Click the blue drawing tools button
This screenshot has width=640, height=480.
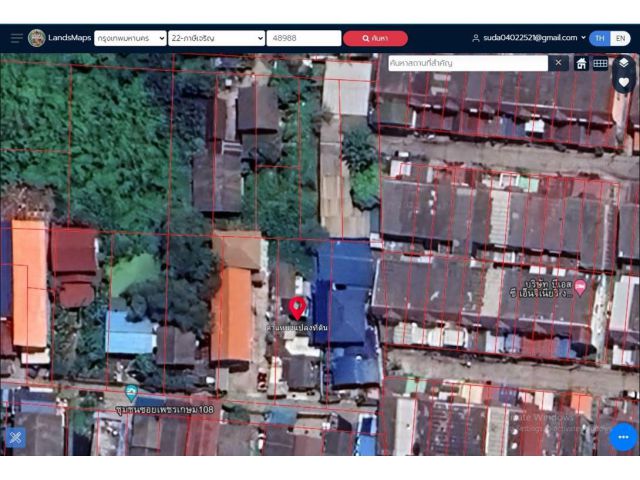16,438
